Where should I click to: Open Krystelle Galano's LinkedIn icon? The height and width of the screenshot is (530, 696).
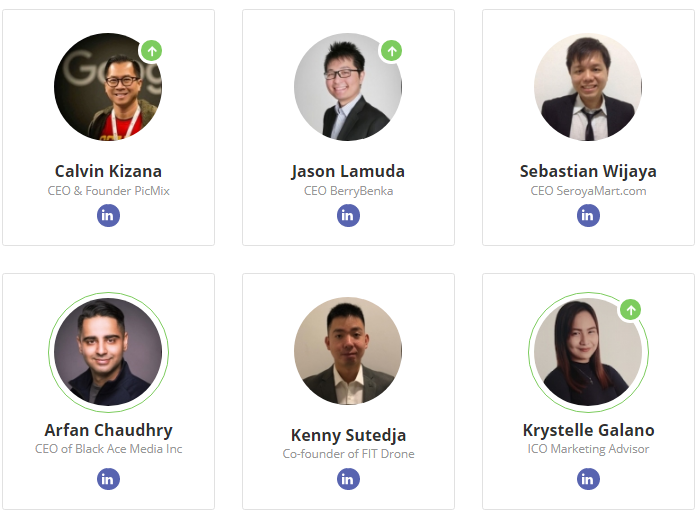[588, 479]
